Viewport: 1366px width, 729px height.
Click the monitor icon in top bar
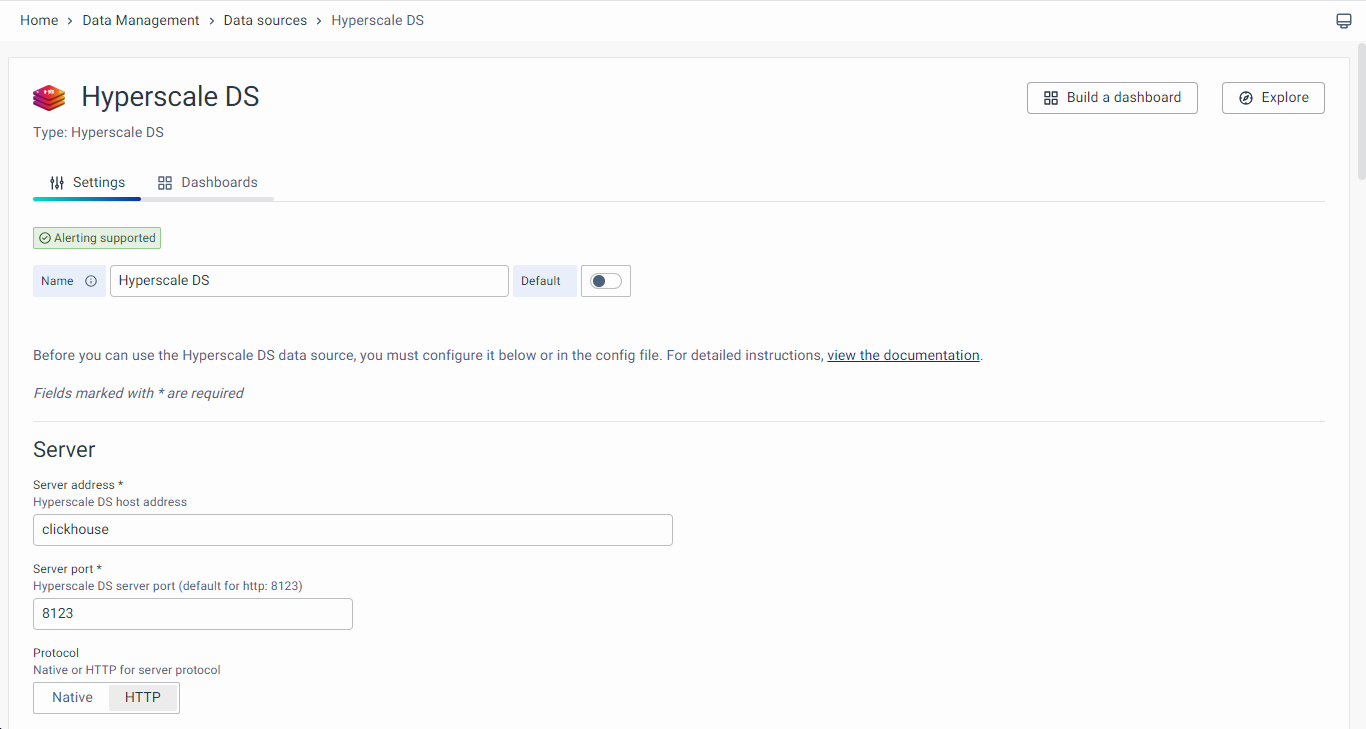click(1344, 21)
